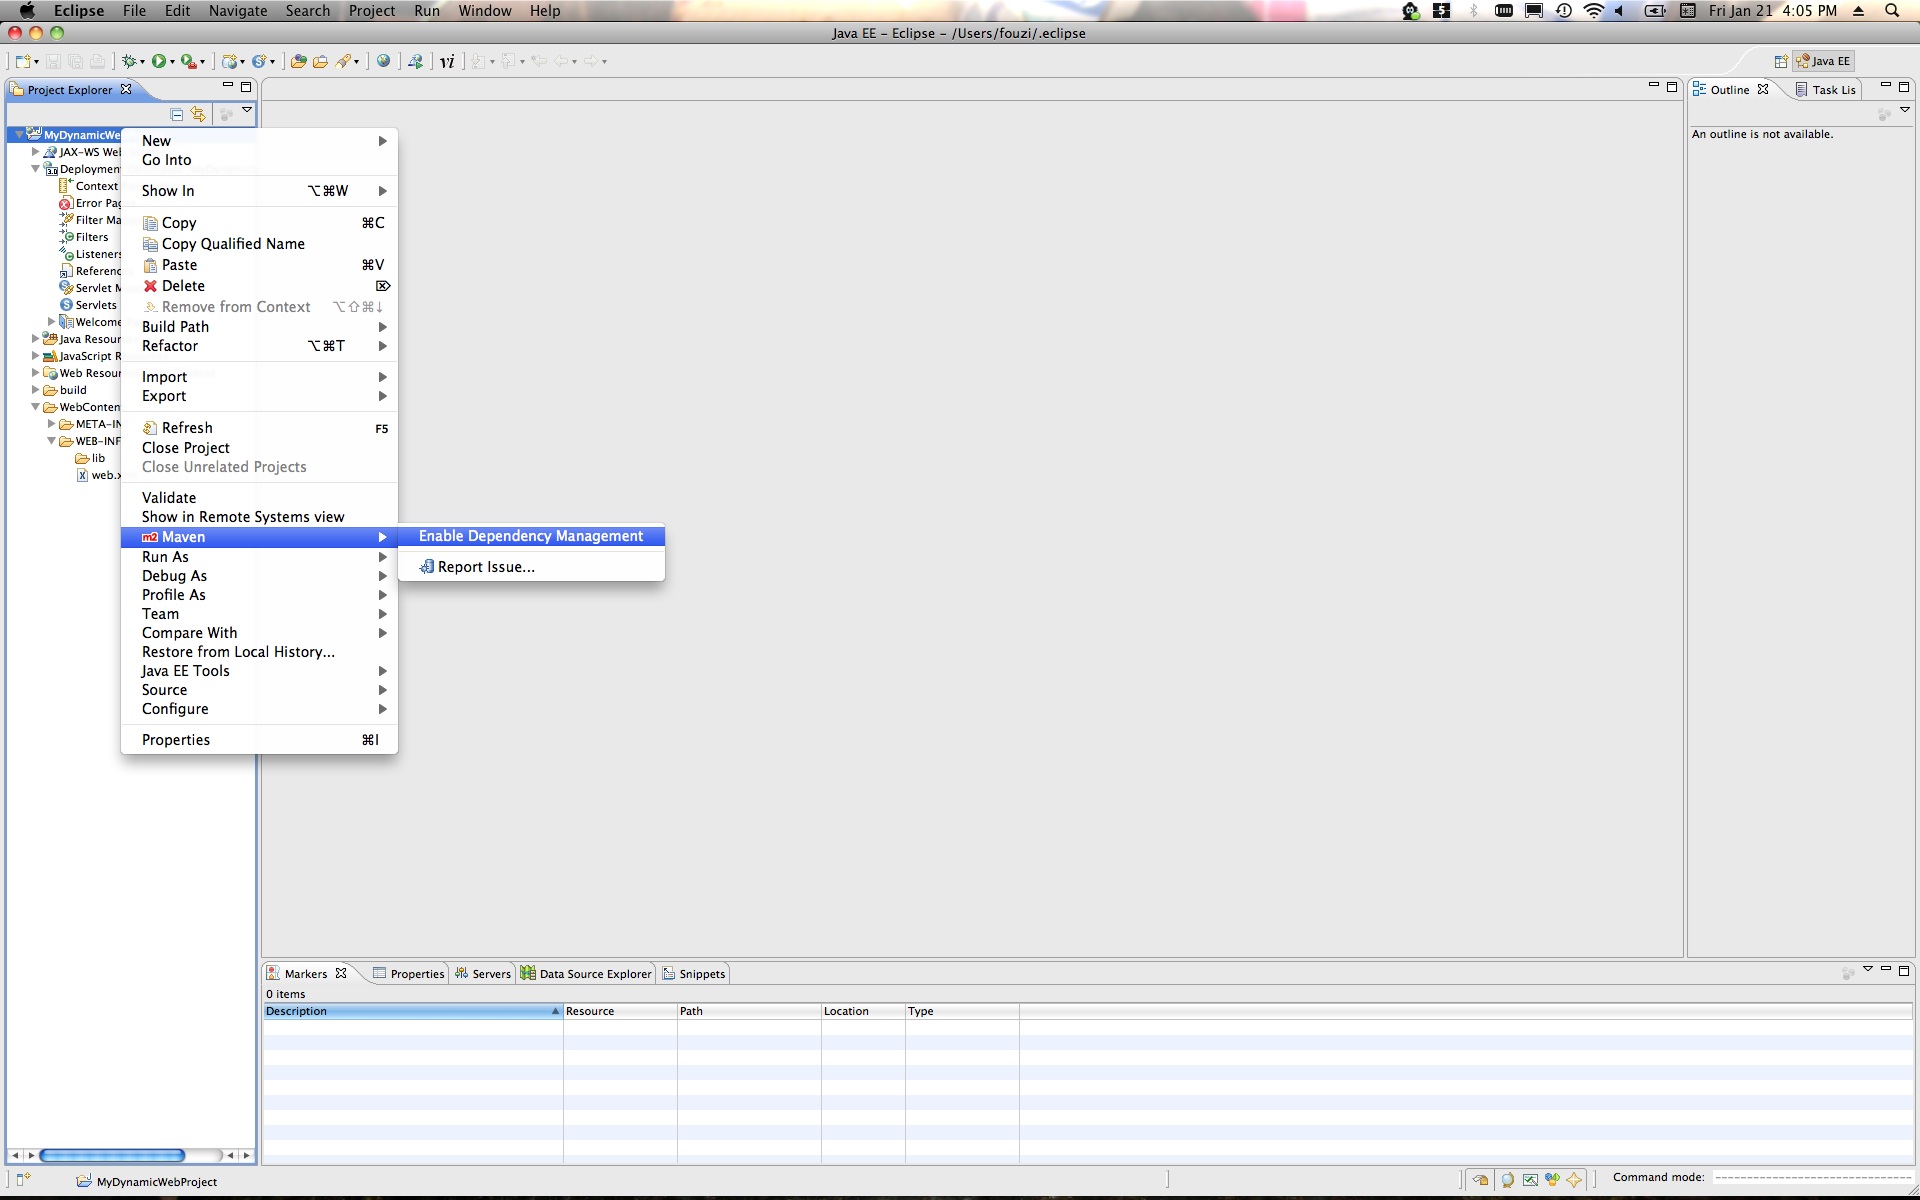Toggle Link with Editor in Project Explorer

[x=198, y=114]
